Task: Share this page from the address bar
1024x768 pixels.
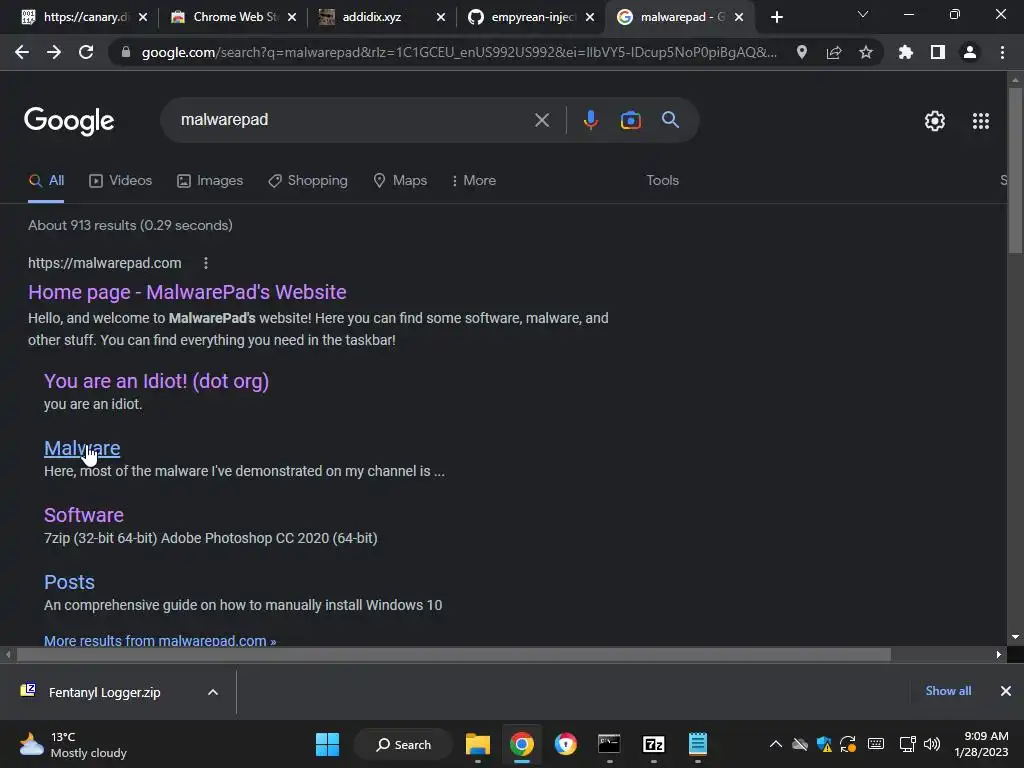Action: click(834, 52)
